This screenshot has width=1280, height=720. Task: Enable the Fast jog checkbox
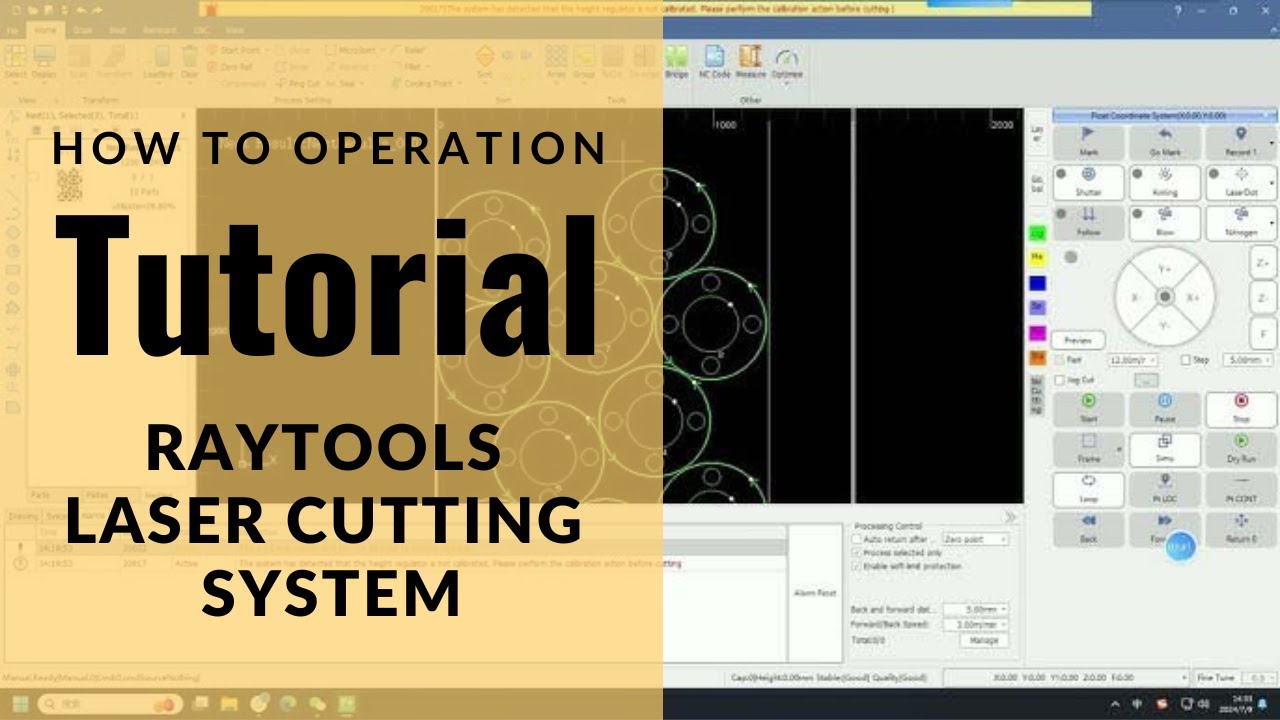tap(1060, 360)
